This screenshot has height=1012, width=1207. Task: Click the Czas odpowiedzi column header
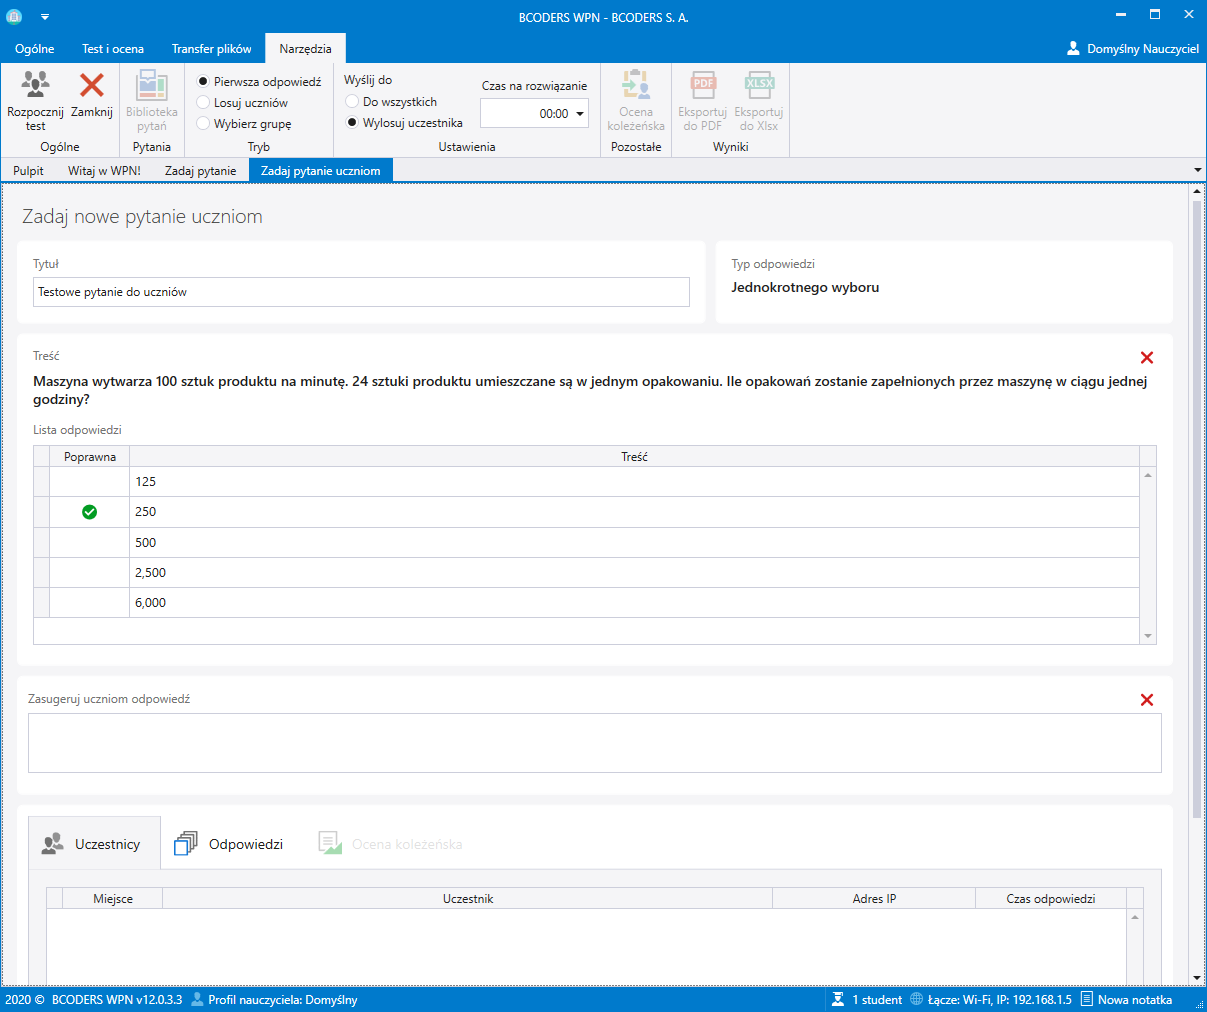tap(1051, 899)
